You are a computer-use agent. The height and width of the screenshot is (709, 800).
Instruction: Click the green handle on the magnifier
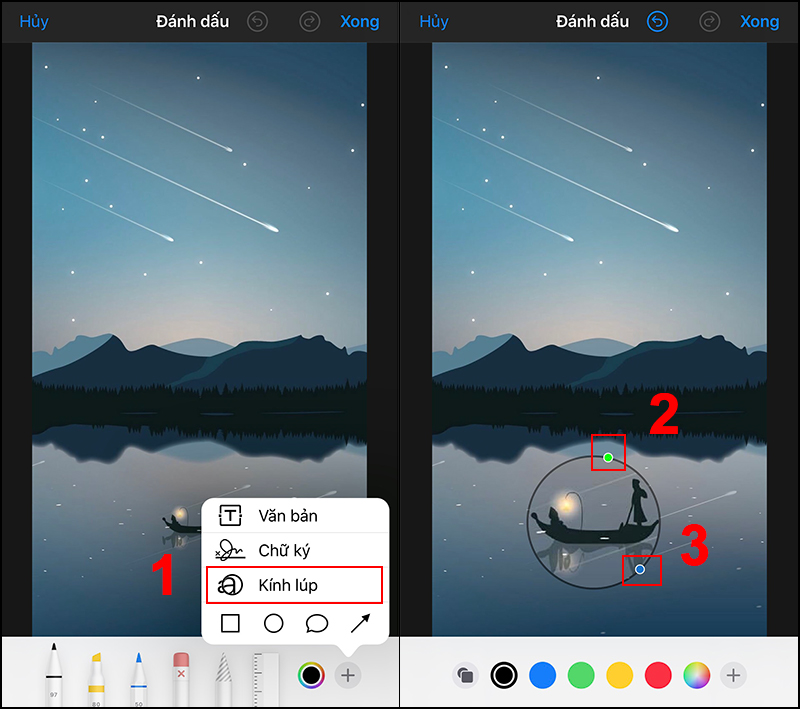coord(608,458)
